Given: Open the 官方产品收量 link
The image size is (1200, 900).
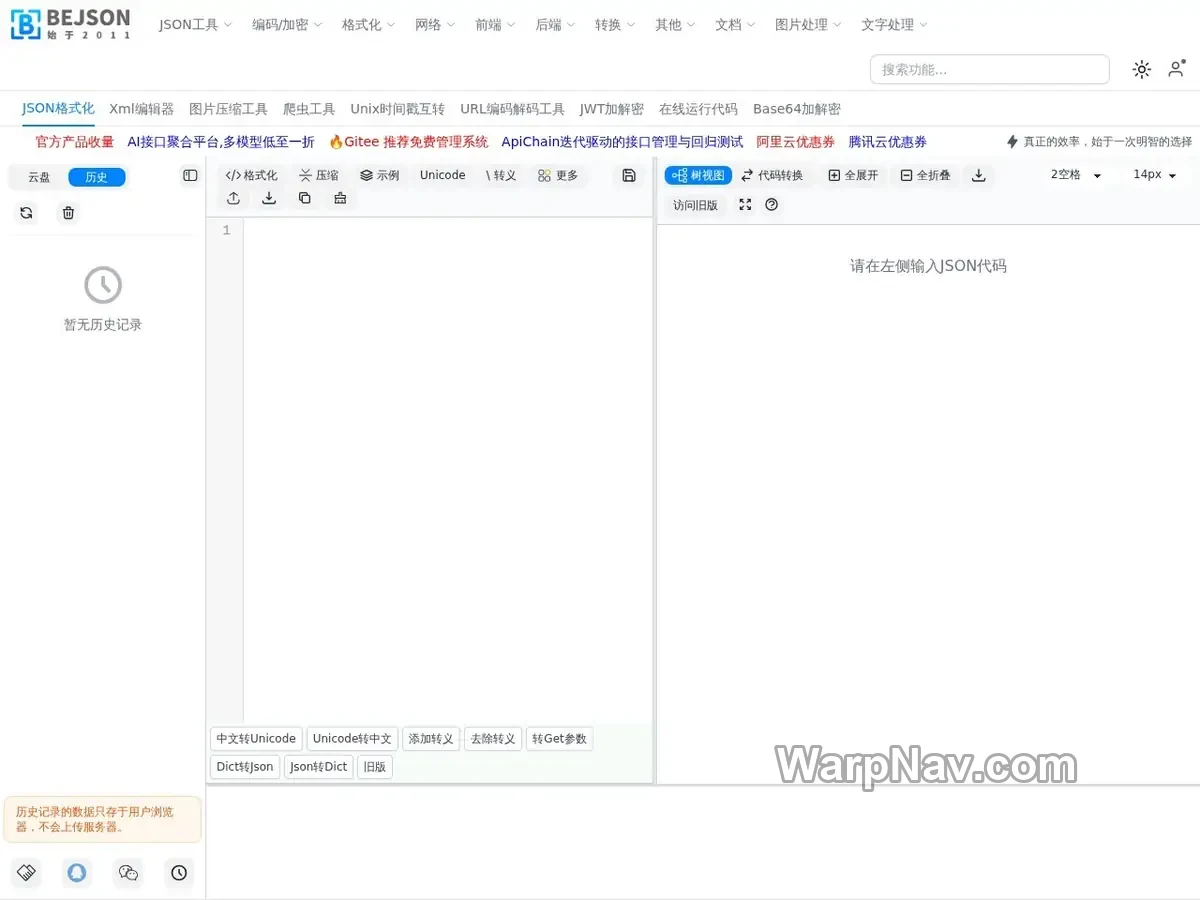Looking at the screenshot, I should pos(75,142).
